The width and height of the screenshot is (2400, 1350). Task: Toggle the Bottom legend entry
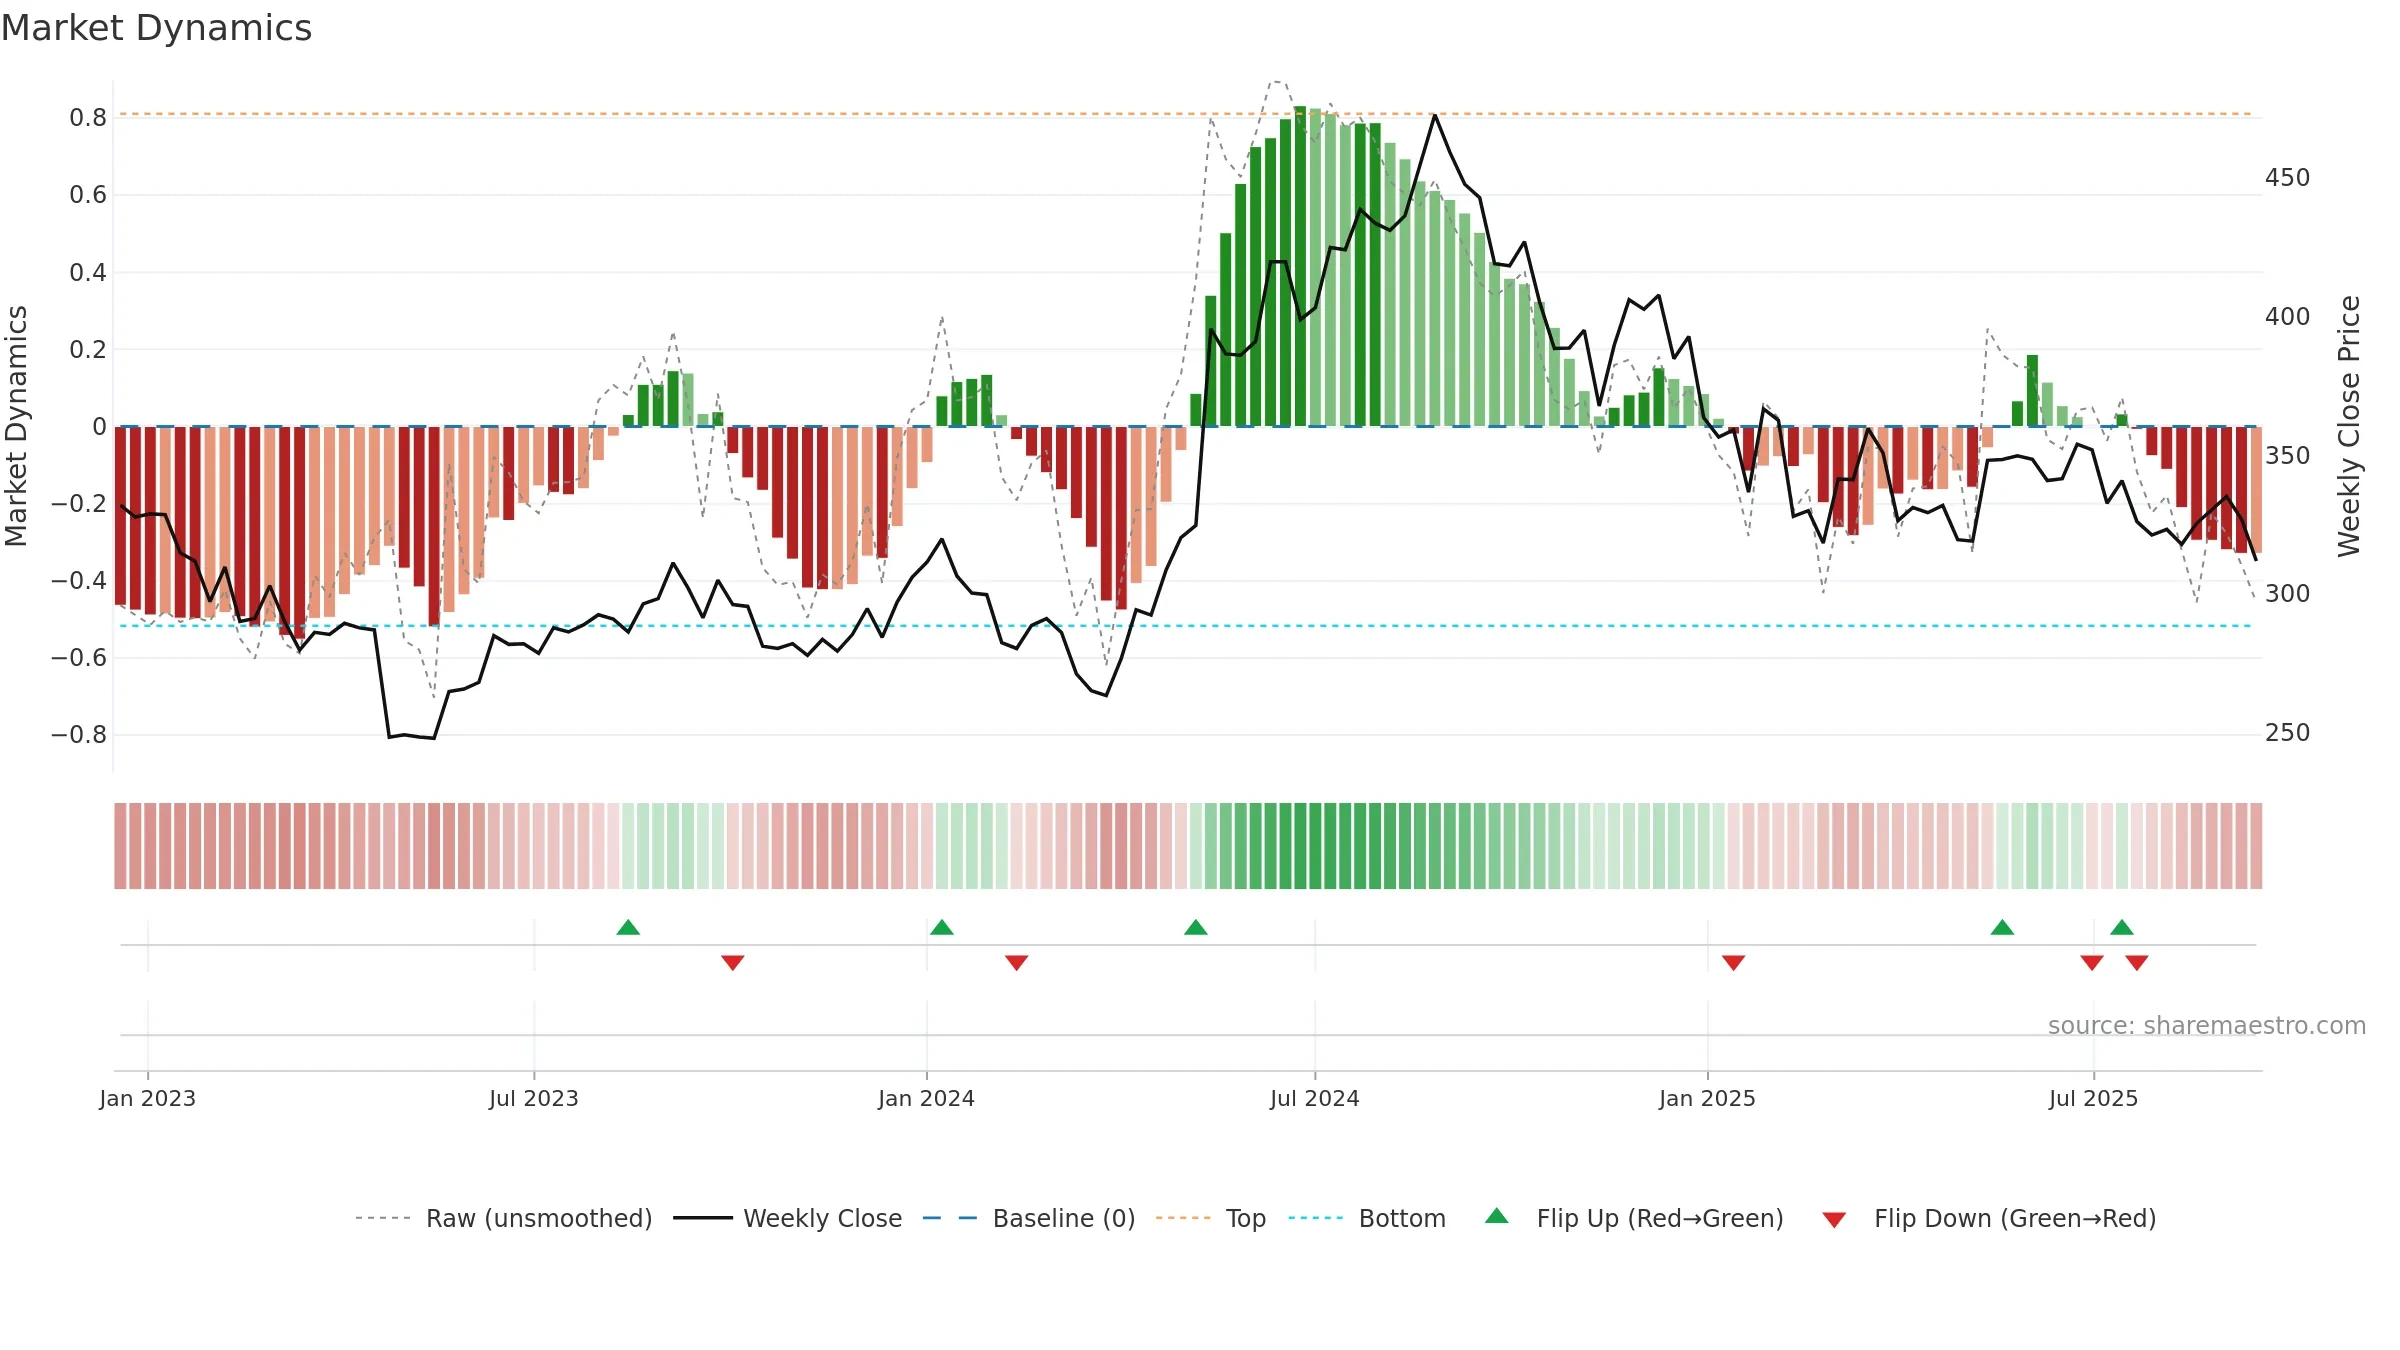1367,1218
